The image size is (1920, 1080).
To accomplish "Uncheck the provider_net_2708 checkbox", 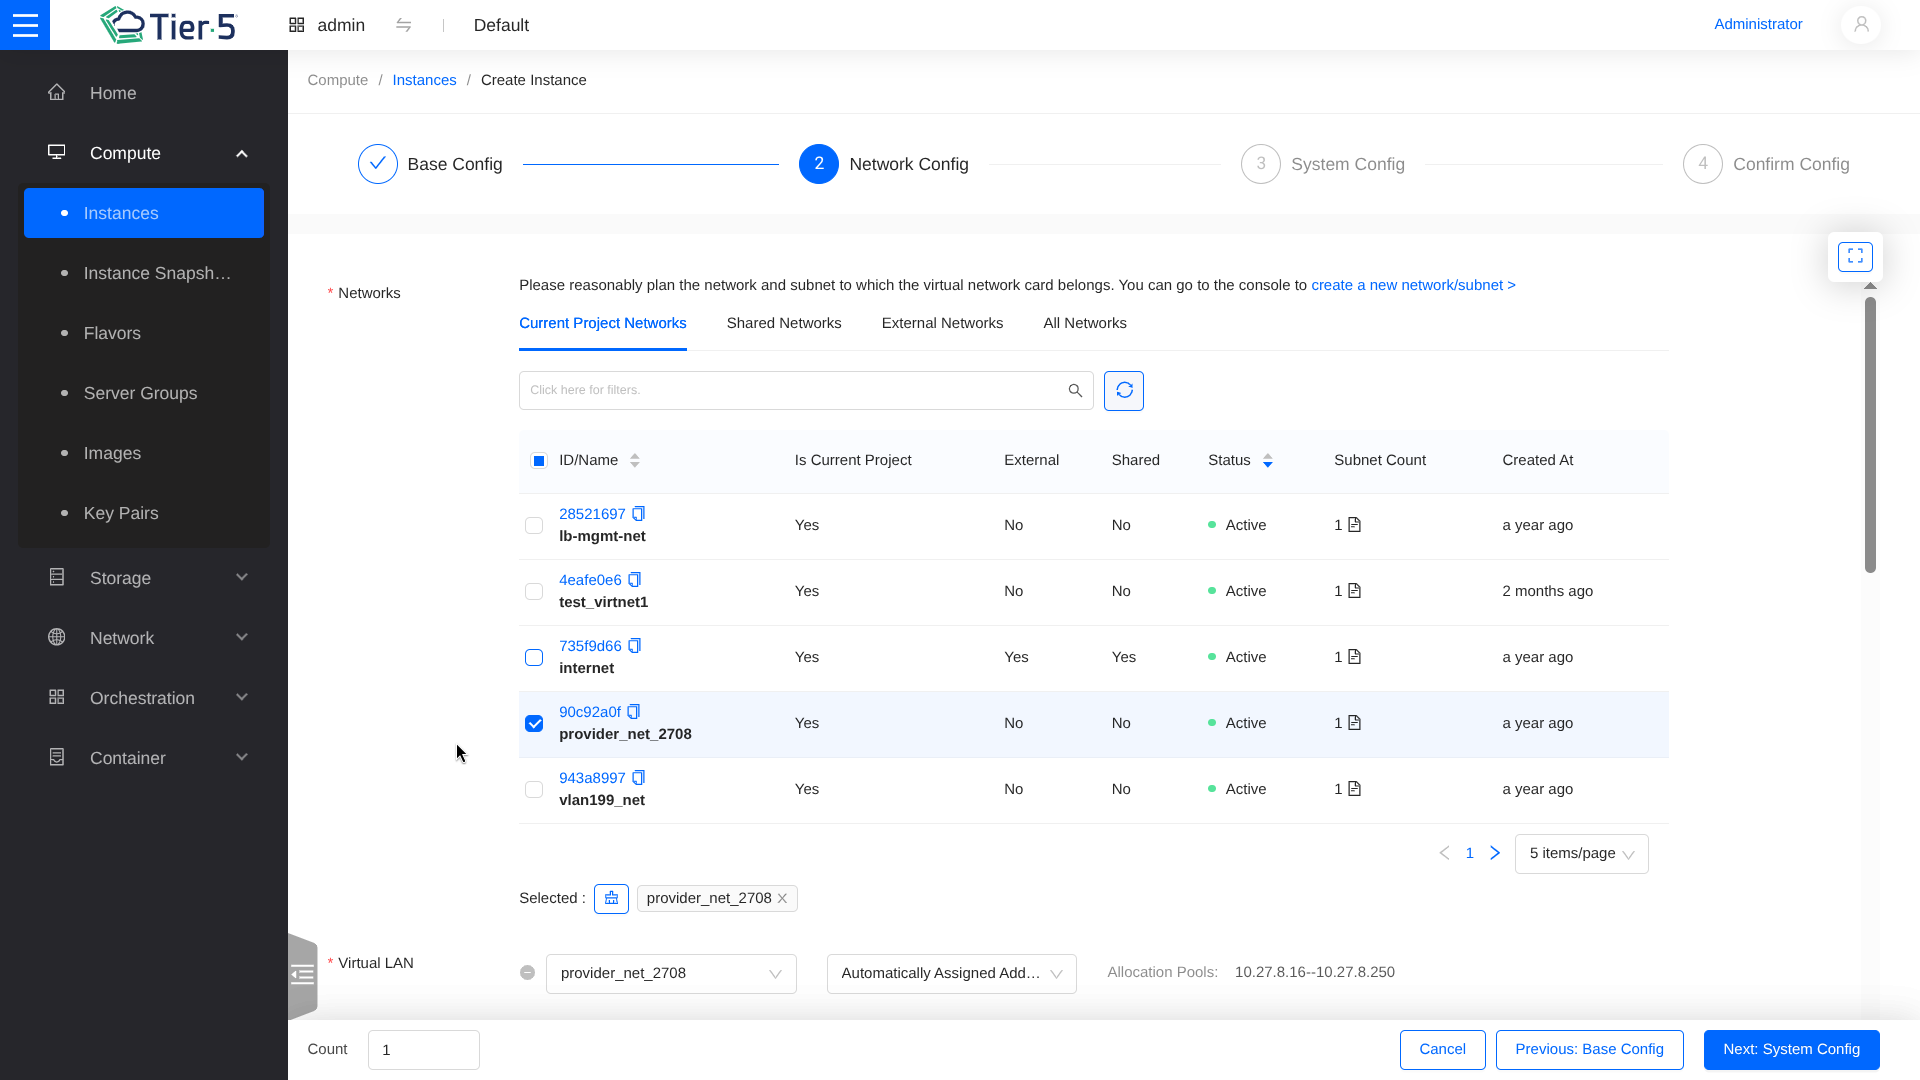I will (x=534, y=724).
